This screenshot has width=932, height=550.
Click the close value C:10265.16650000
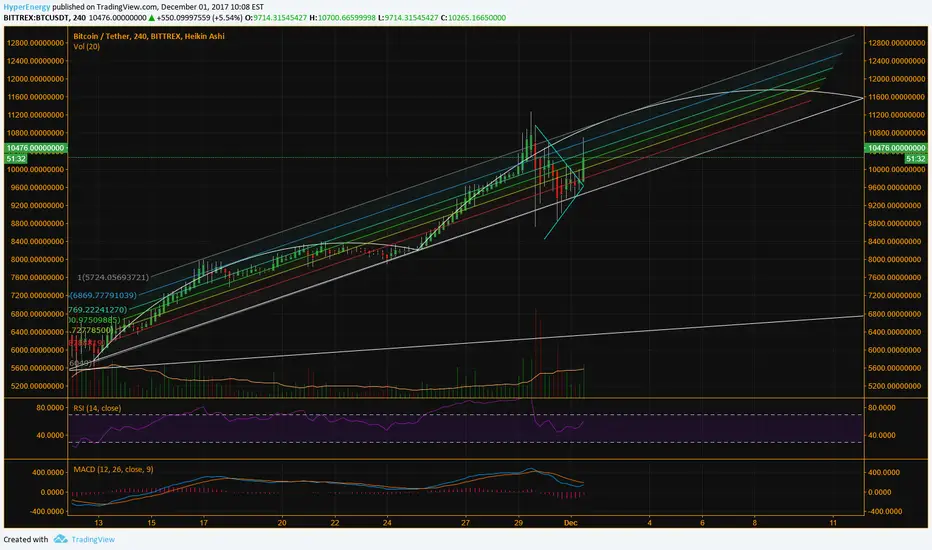(x=473, y=18)
